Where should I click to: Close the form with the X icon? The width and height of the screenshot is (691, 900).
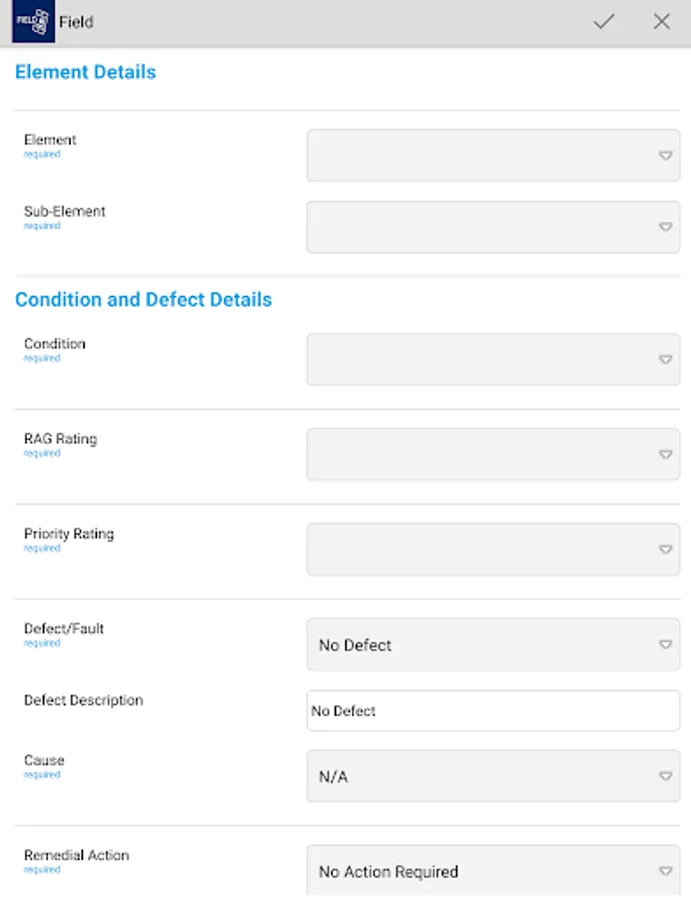[x=662, y=21]
